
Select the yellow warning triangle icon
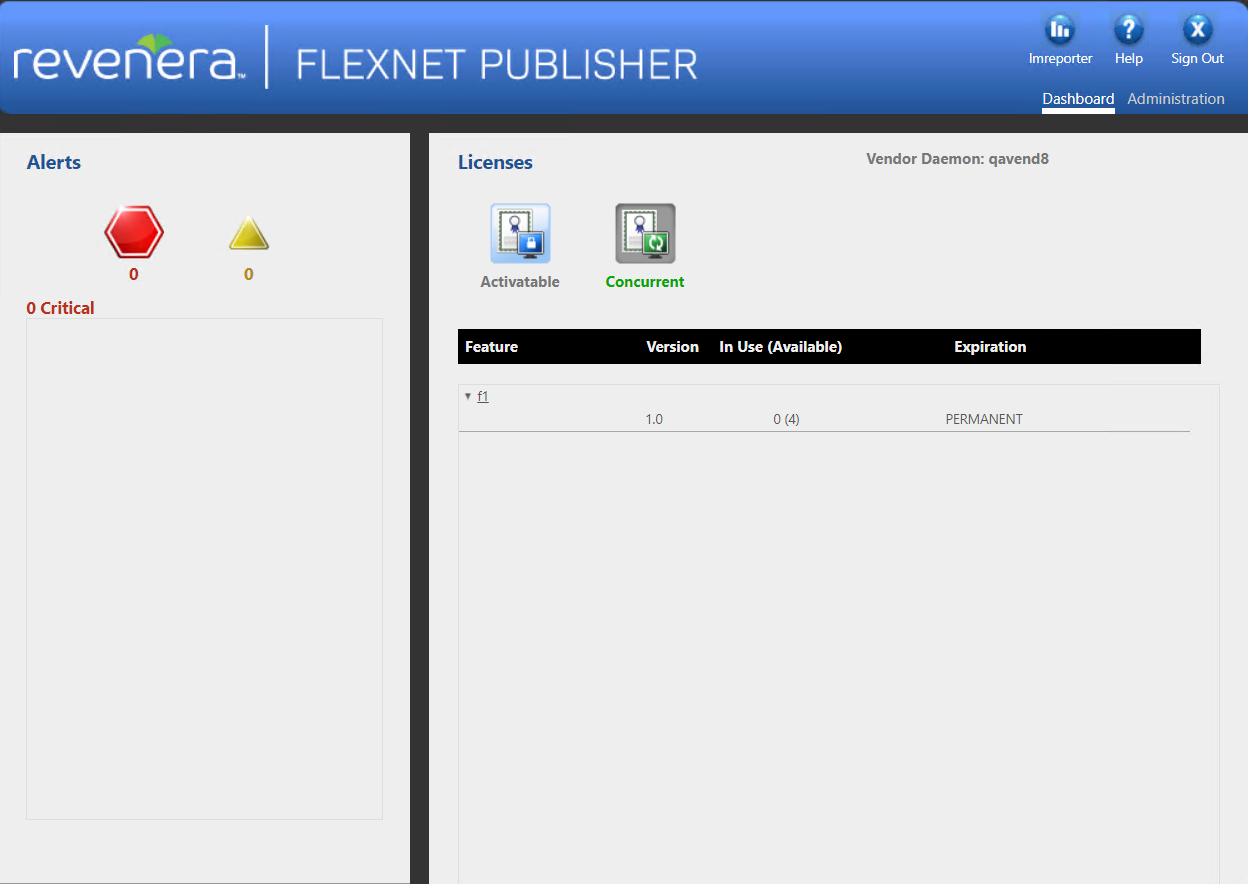249,235
